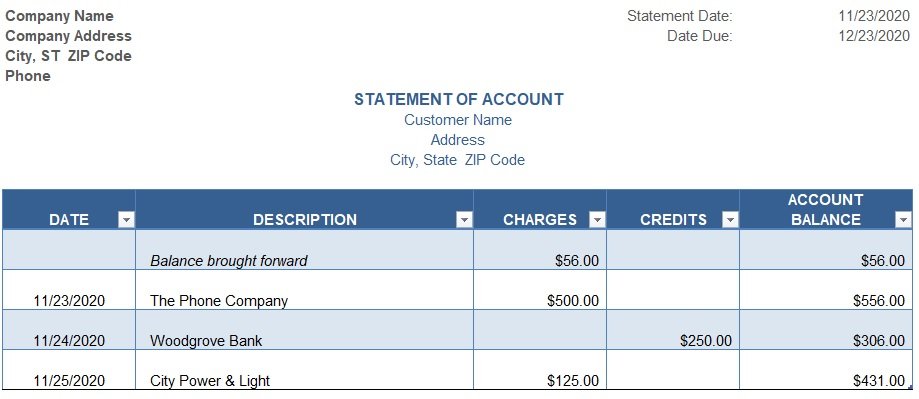Open the ACCOUNT BALANCE filter dropdown

pyautogui.click(x=903, y=220)
